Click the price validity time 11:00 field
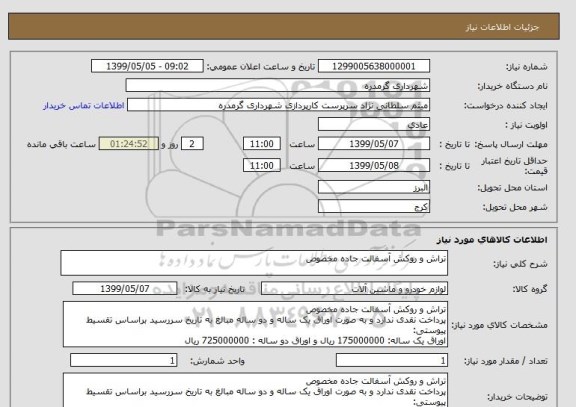Viewport: 576px width, 407px height. point(262,165)
